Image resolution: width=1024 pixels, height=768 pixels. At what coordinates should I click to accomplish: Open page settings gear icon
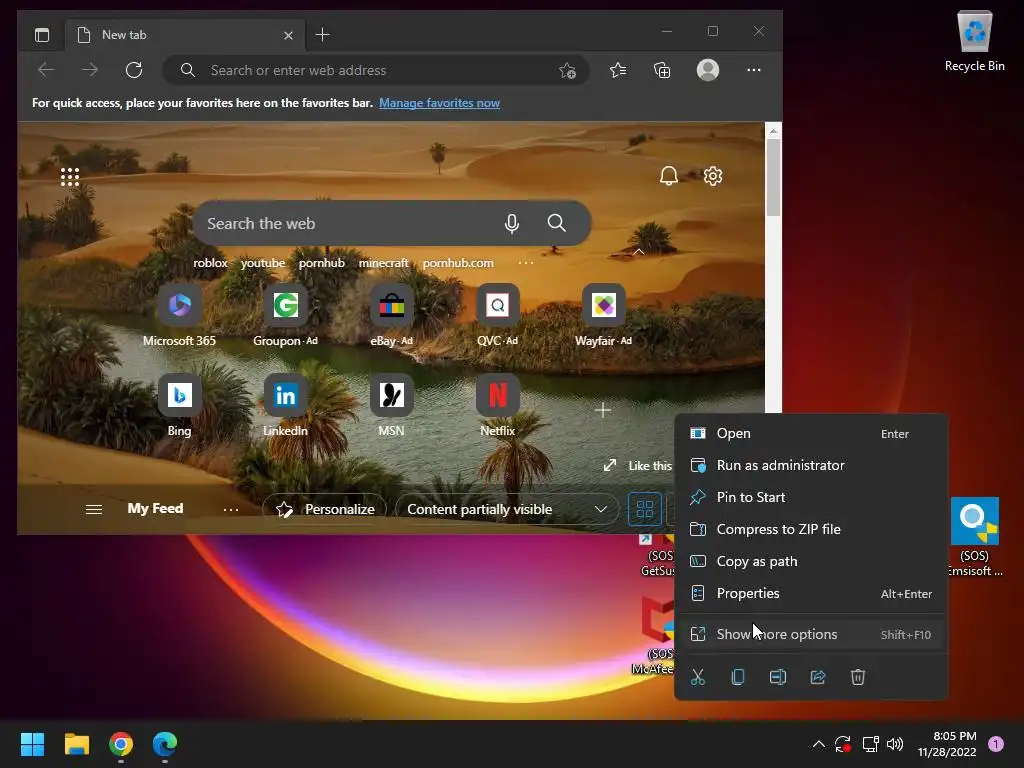[x=712, y=176]
